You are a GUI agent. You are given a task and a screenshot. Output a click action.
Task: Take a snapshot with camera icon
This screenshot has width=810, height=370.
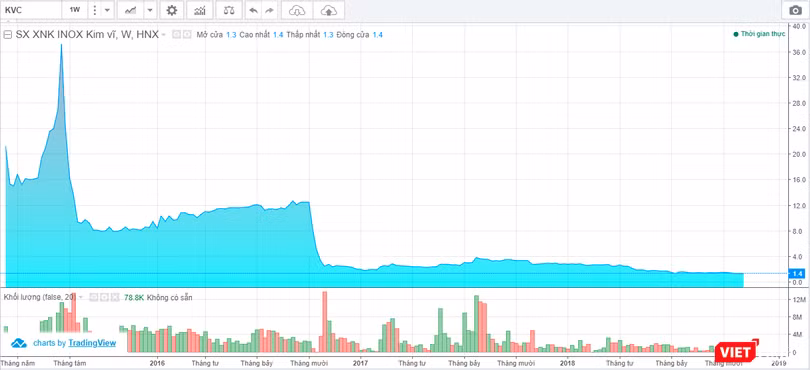(x=796, y=10)
